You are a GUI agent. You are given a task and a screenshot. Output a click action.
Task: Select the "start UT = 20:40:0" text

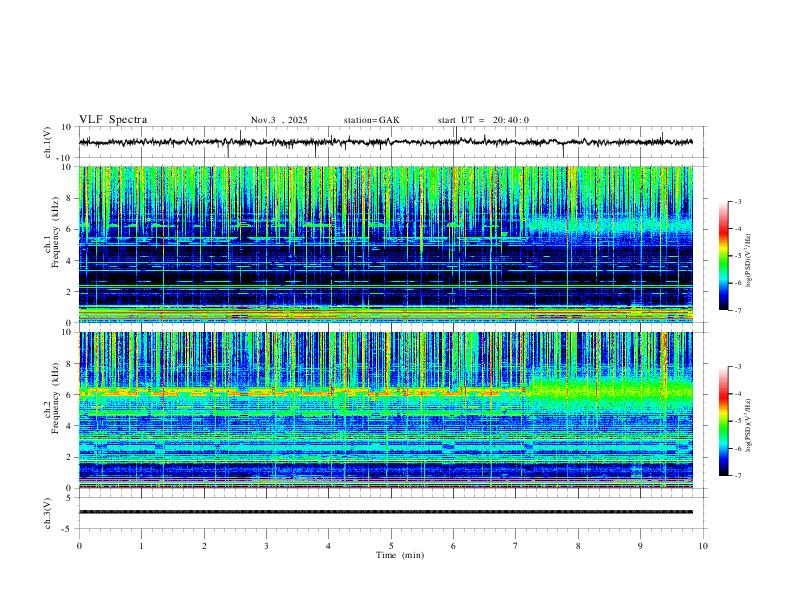click(x=483, y=120)
